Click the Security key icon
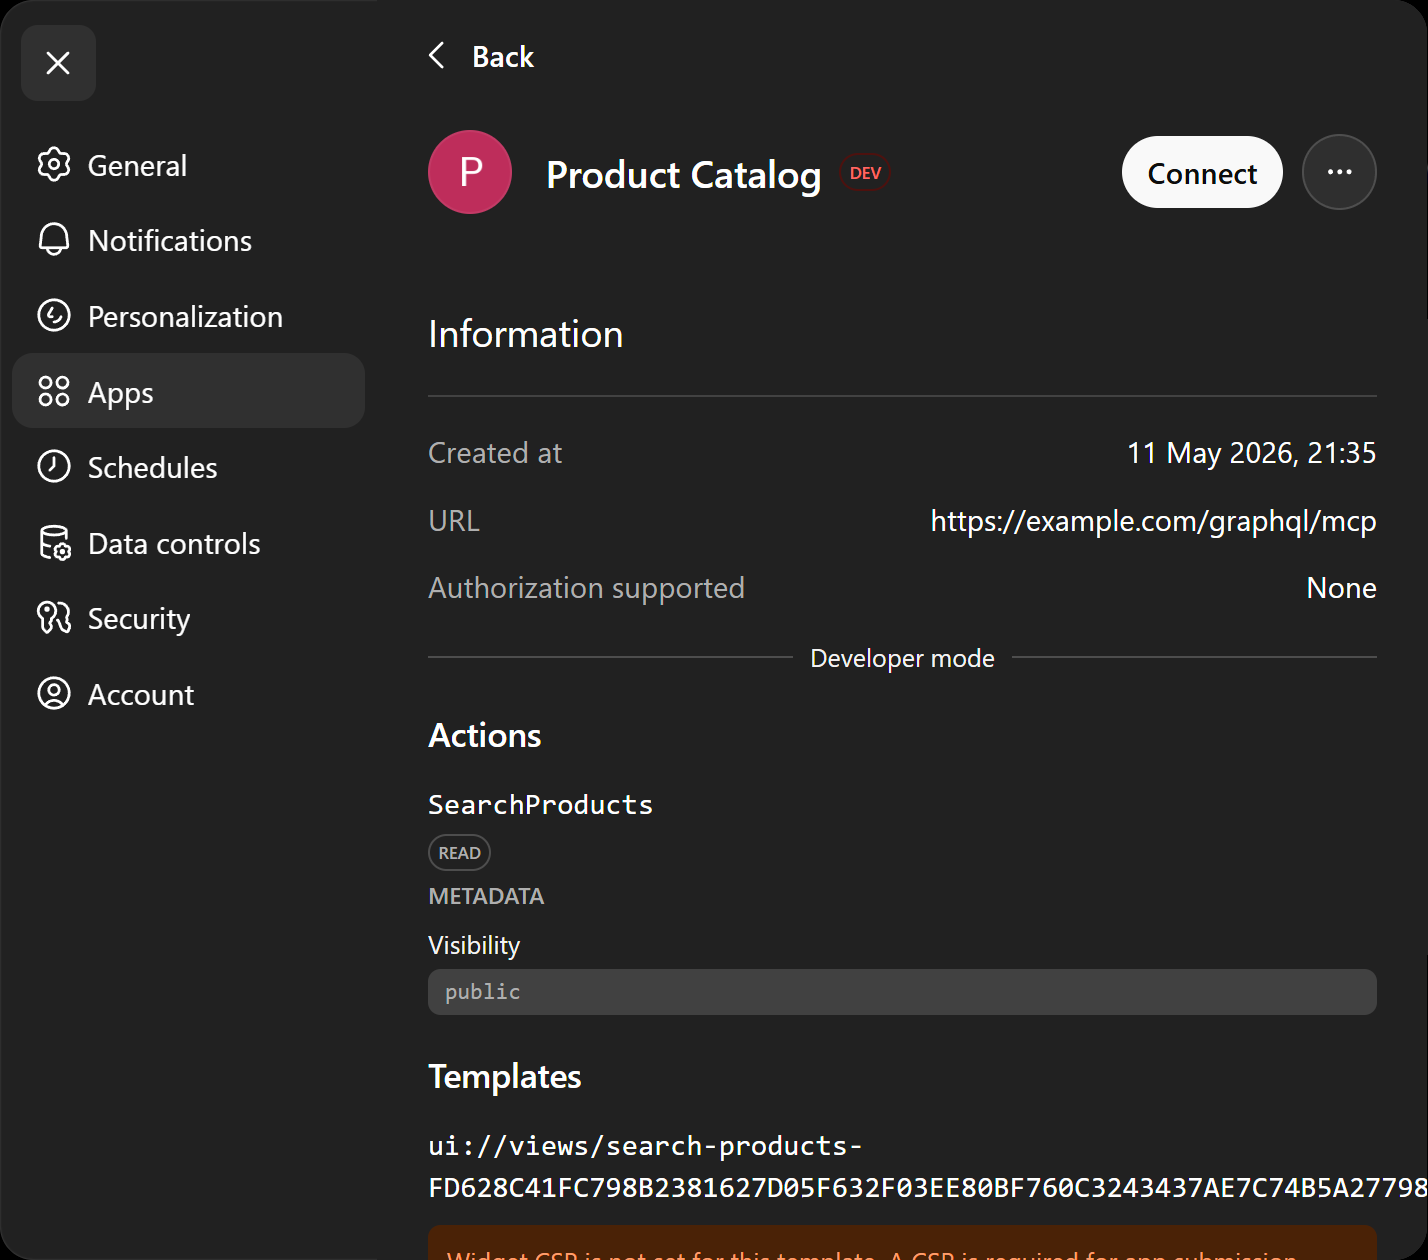 [54, 618]
